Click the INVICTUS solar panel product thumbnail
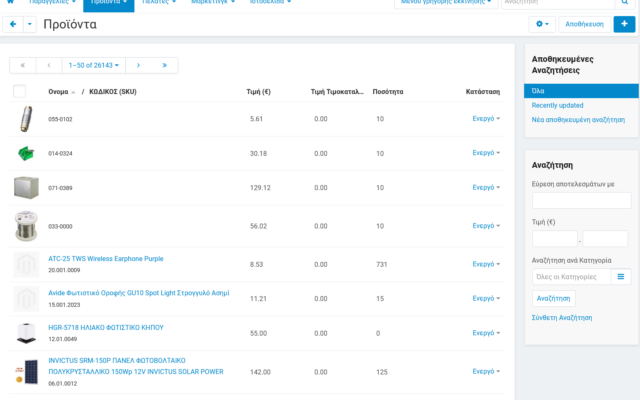The width and height of the screenshot is (640, 400). [25, 372]
